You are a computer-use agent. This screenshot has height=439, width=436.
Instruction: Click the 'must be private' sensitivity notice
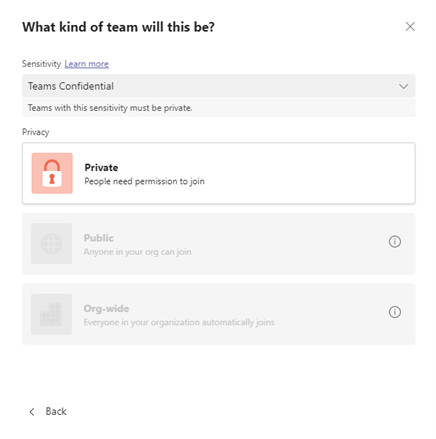pos(110,108)
